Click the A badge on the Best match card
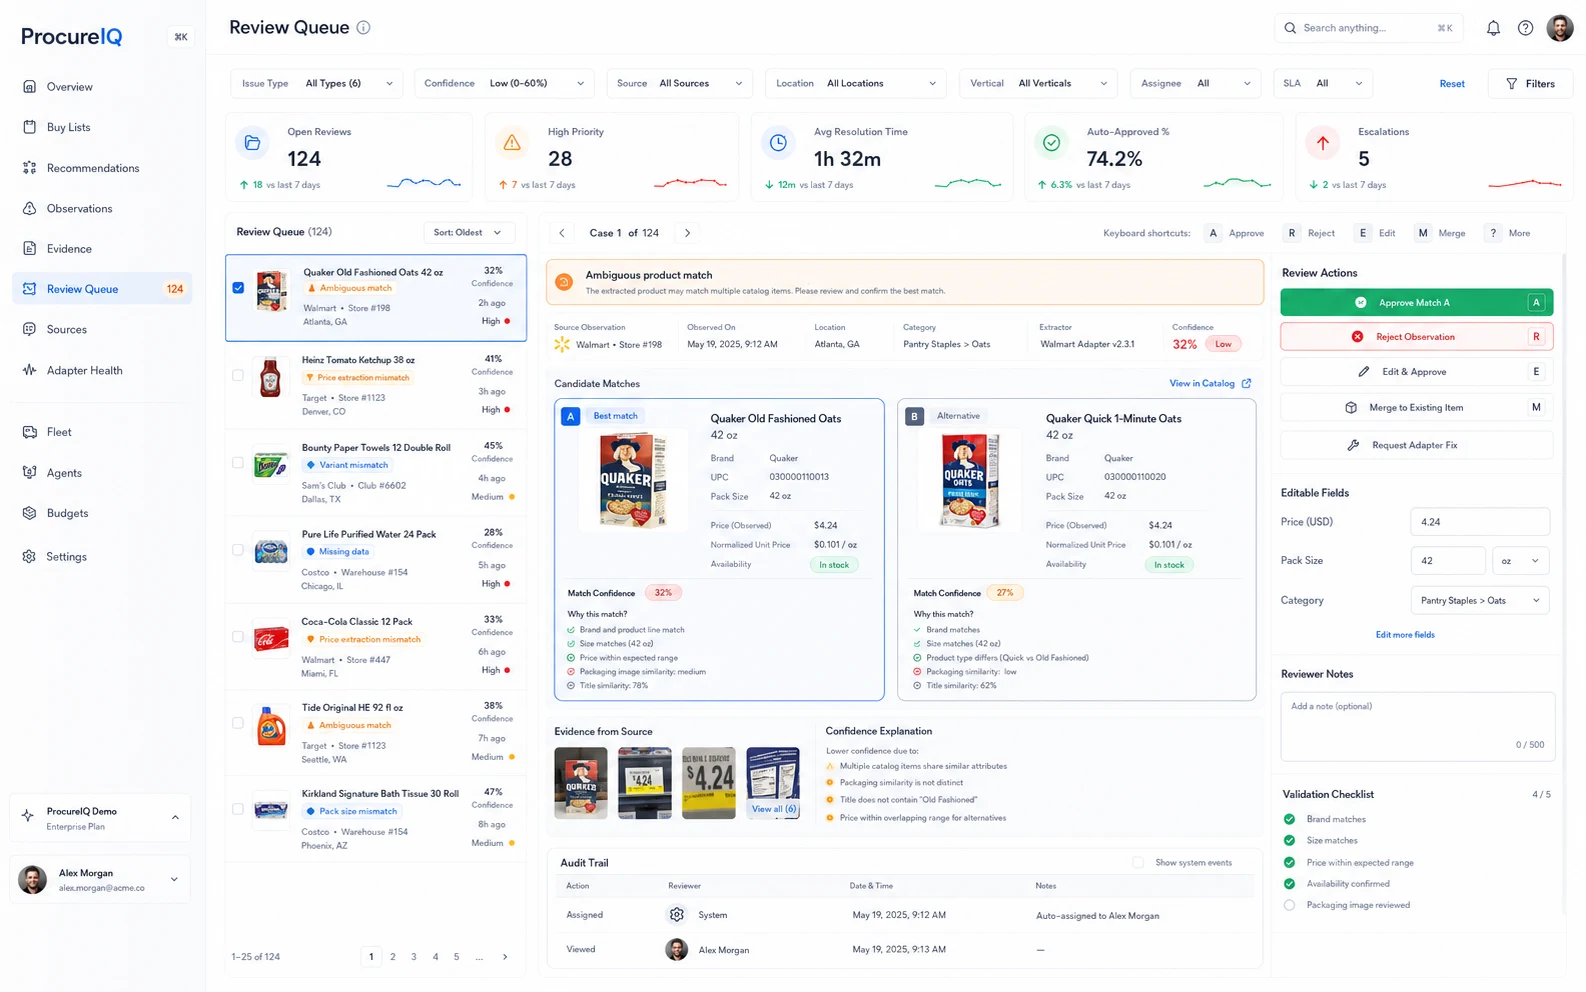 [x=570, y=416]
